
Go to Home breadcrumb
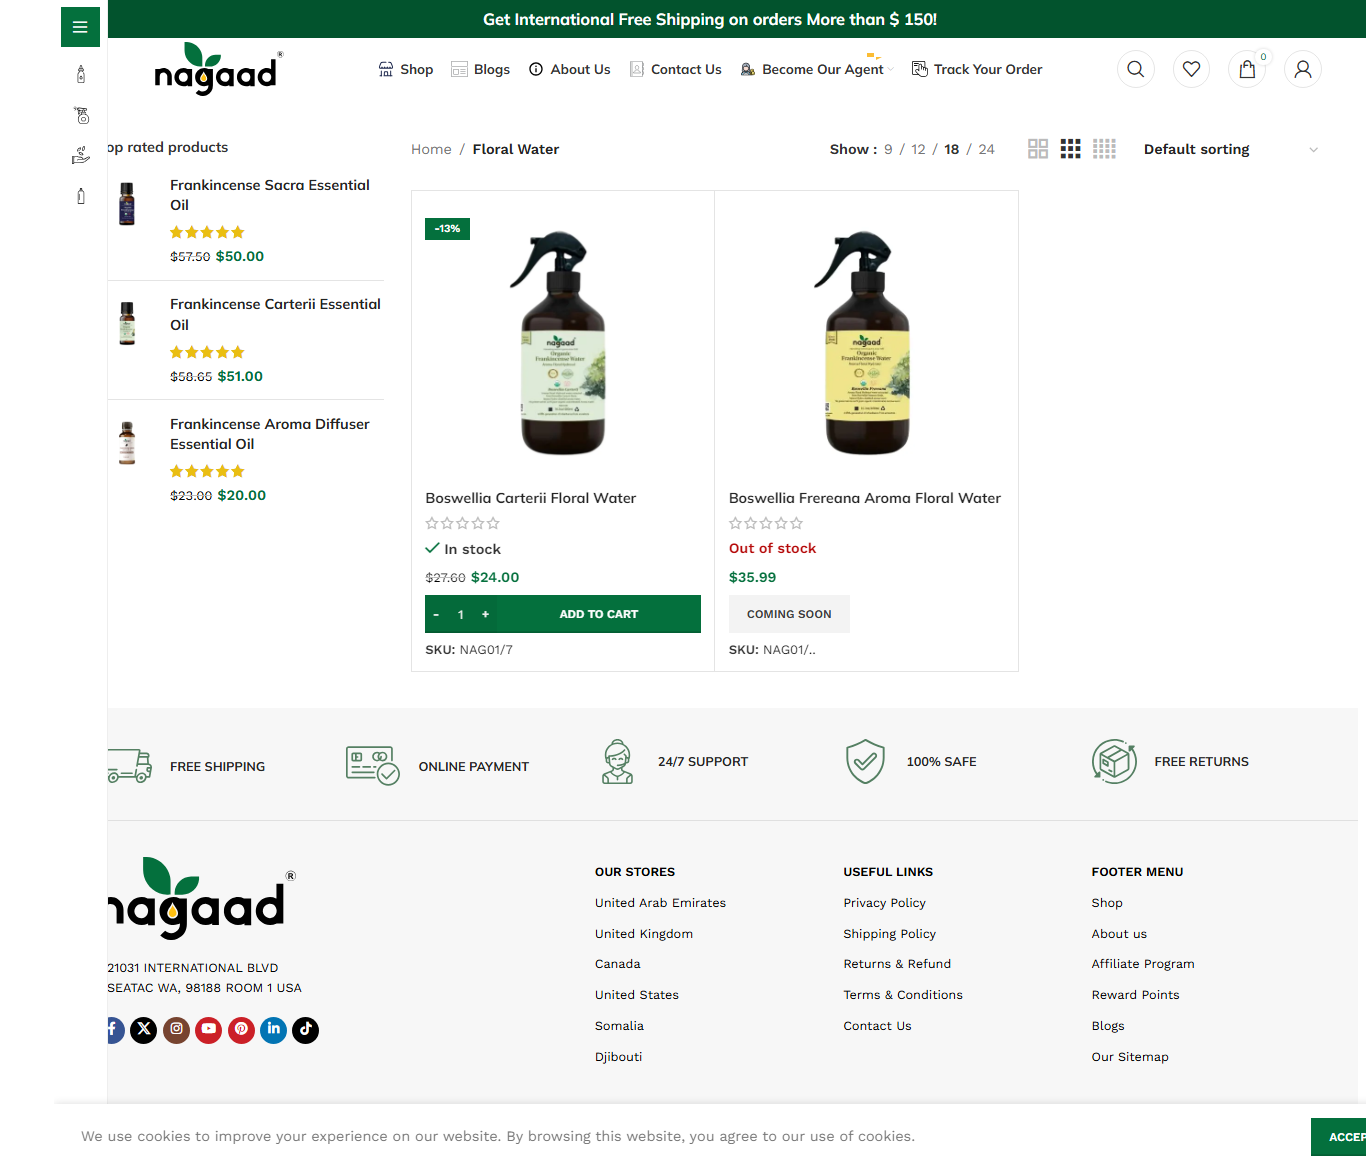(431, 149)
